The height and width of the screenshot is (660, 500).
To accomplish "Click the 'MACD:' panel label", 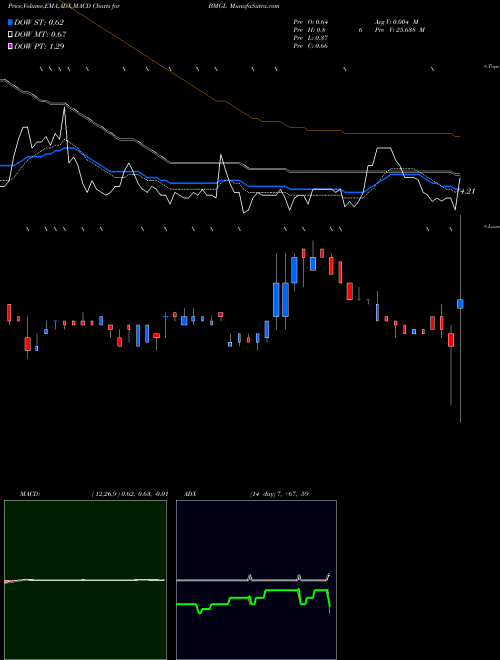I will tap(30, 494).
